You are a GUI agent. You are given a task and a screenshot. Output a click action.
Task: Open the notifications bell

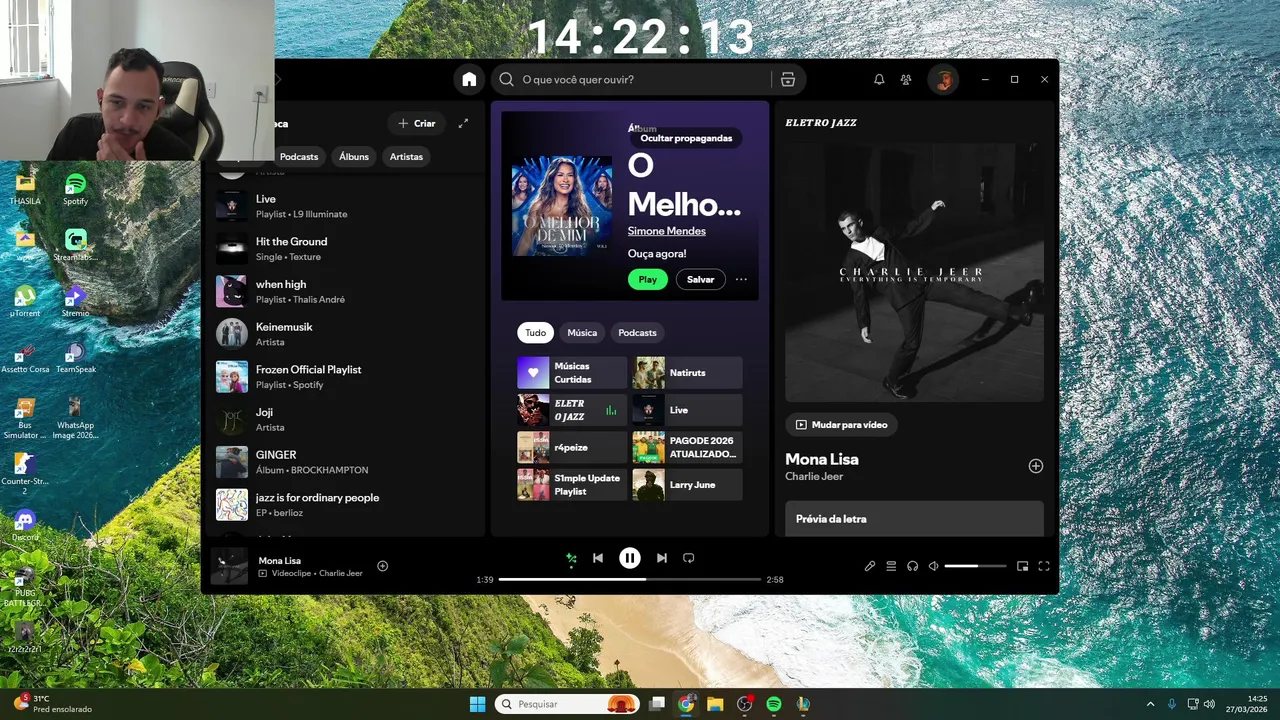[x=879, y=79]
